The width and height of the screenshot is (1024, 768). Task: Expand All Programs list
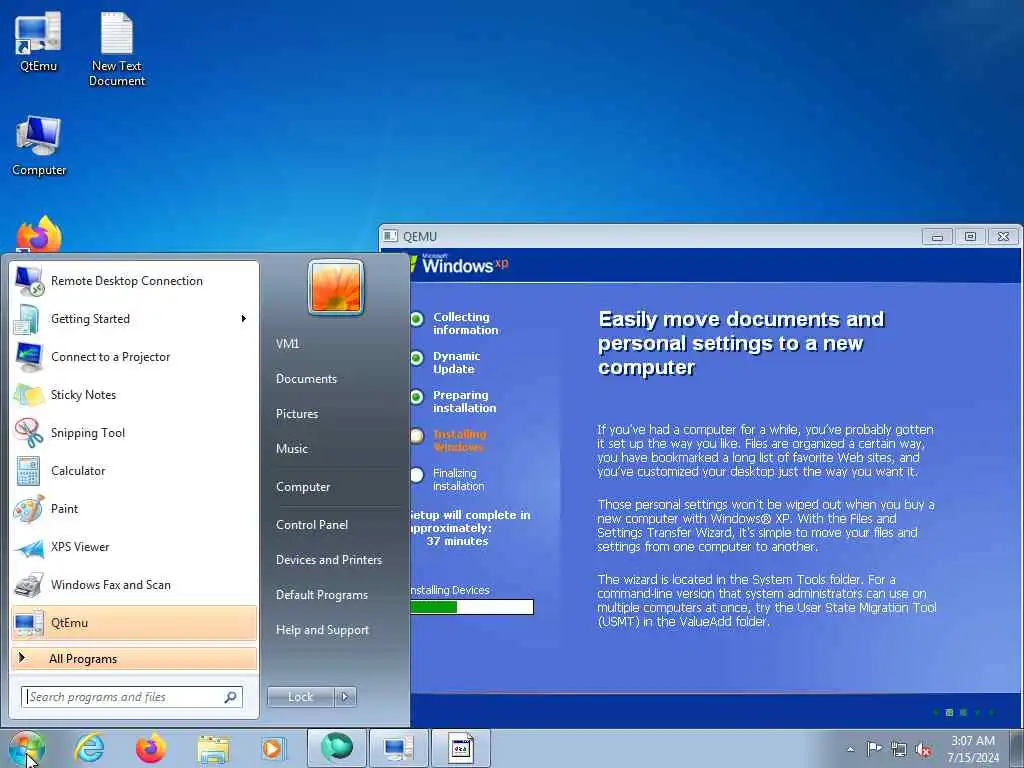[134, 659]
